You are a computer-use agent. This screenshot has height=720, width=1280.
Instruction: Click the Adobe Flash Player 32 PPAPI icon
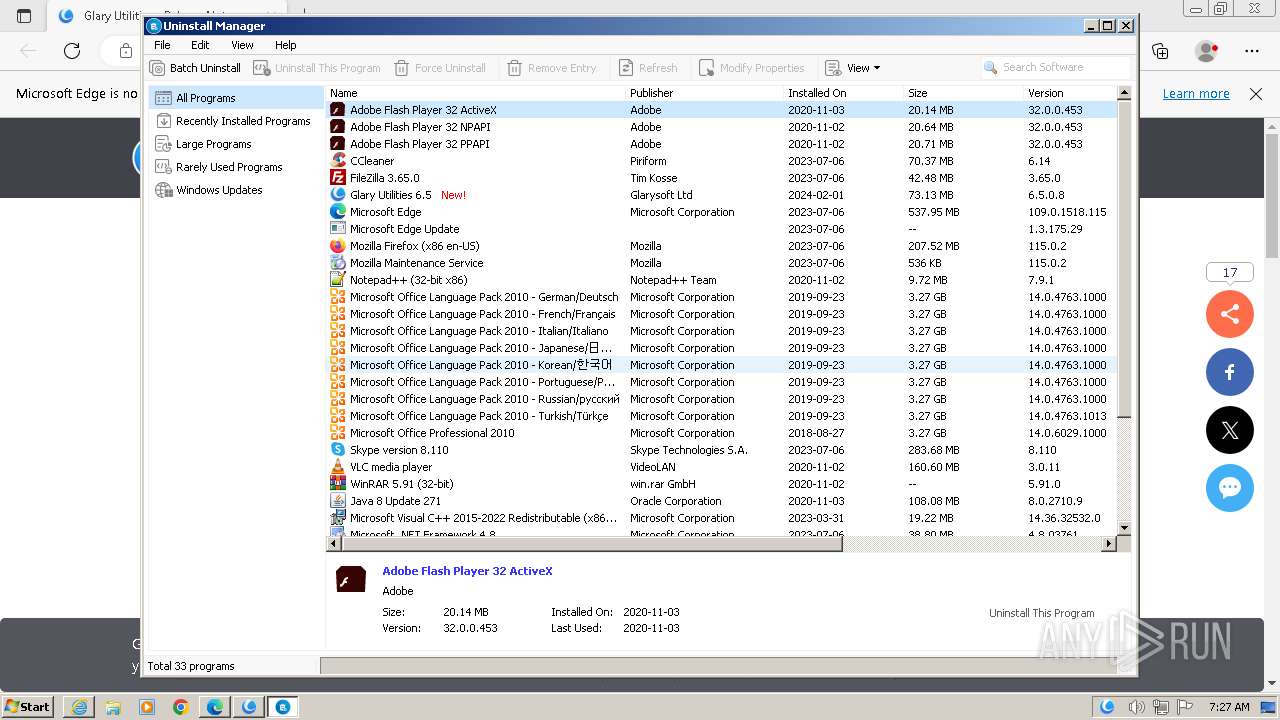pos(338,144)
